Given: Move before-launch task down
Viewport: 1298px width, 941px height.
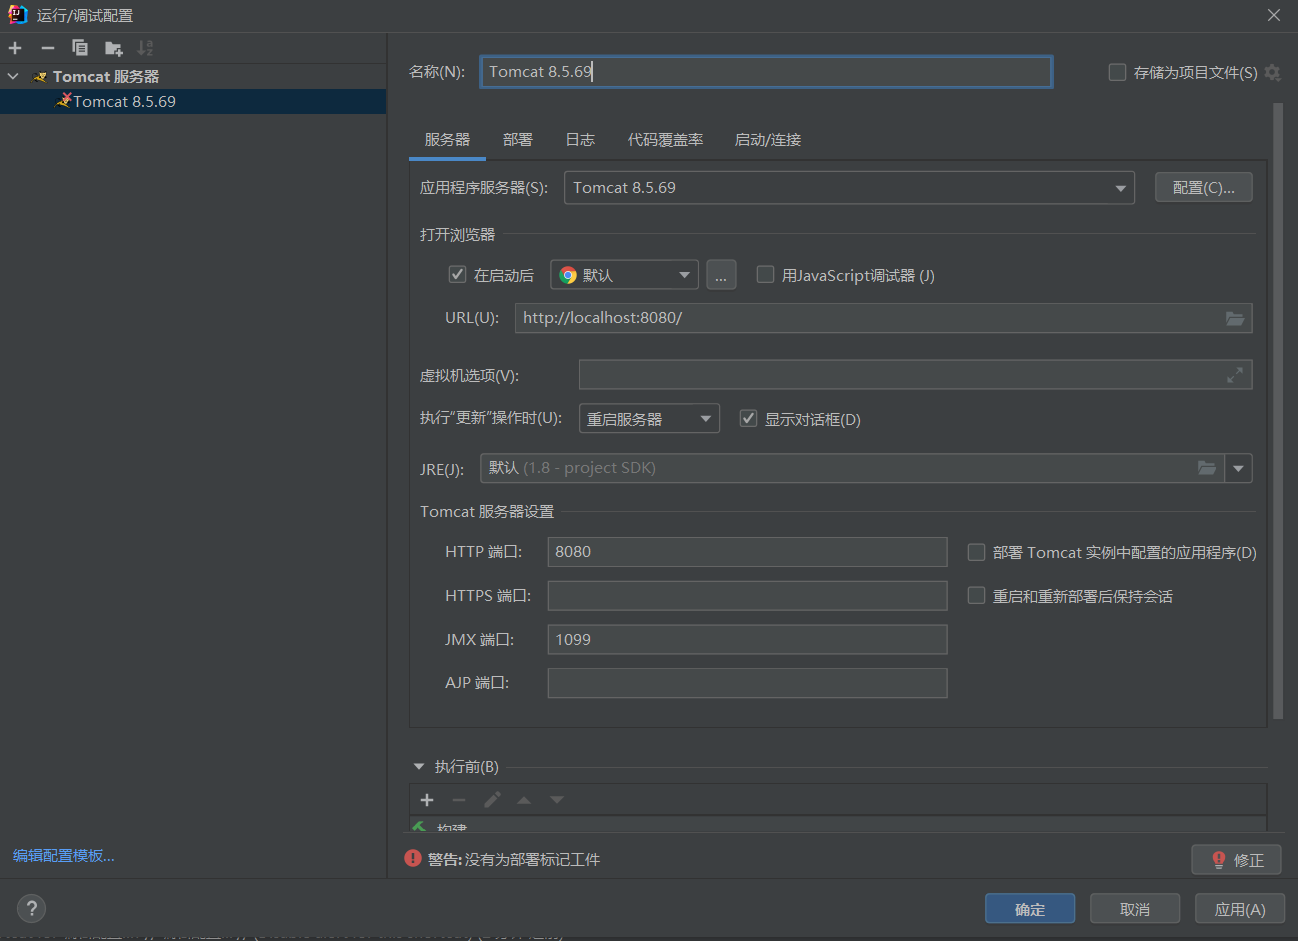Looking at the screenshot, I should (x=557, y=800).
